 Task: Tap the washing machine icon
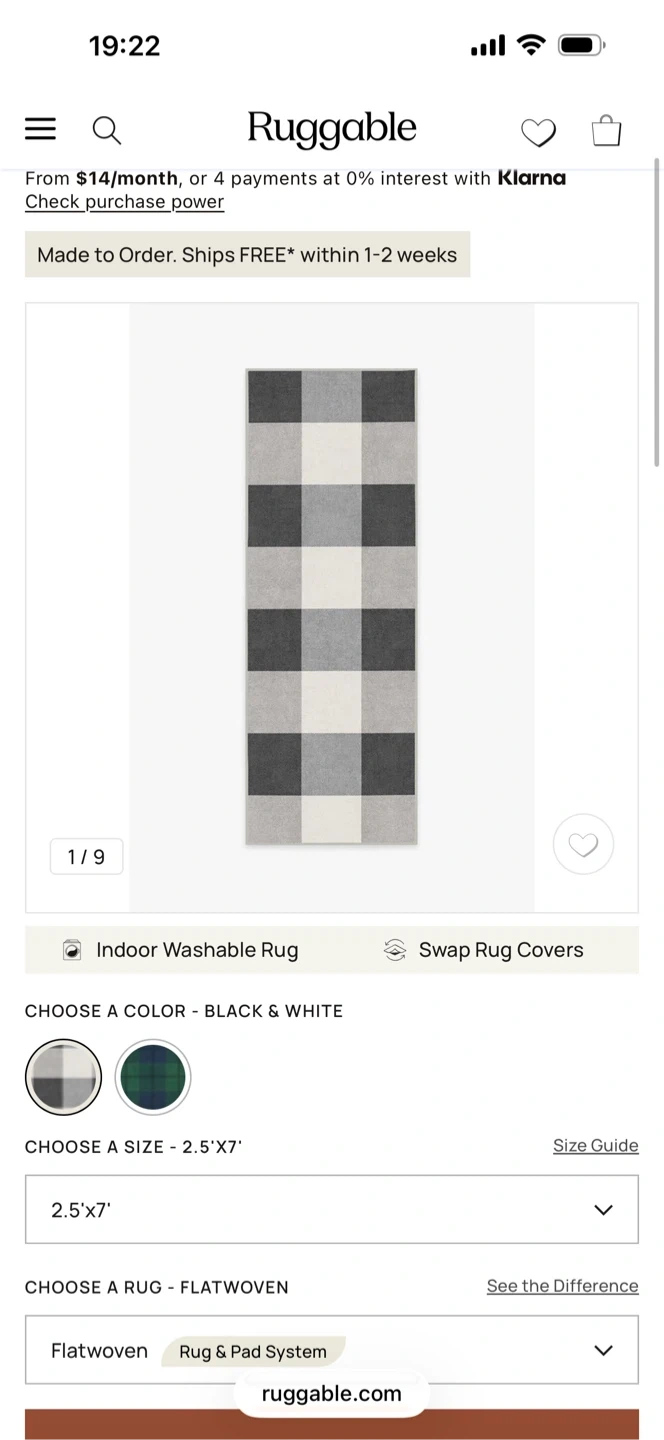coord(72,950)
